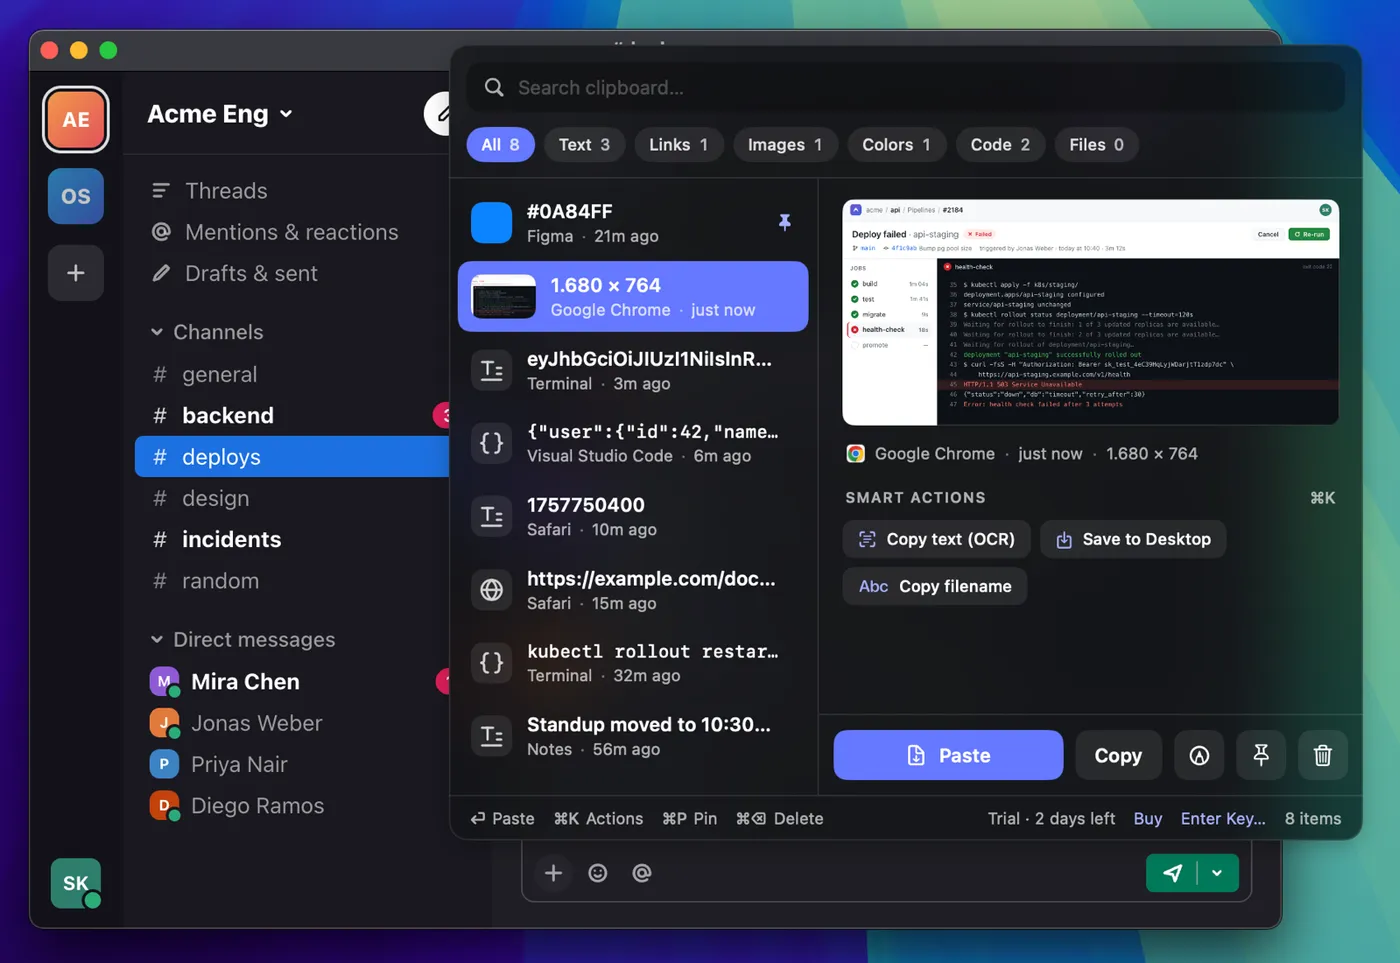Viewport: 1400px width, 963px height.
Task: Select the All 8 filter tab
Action: [500, 145]
